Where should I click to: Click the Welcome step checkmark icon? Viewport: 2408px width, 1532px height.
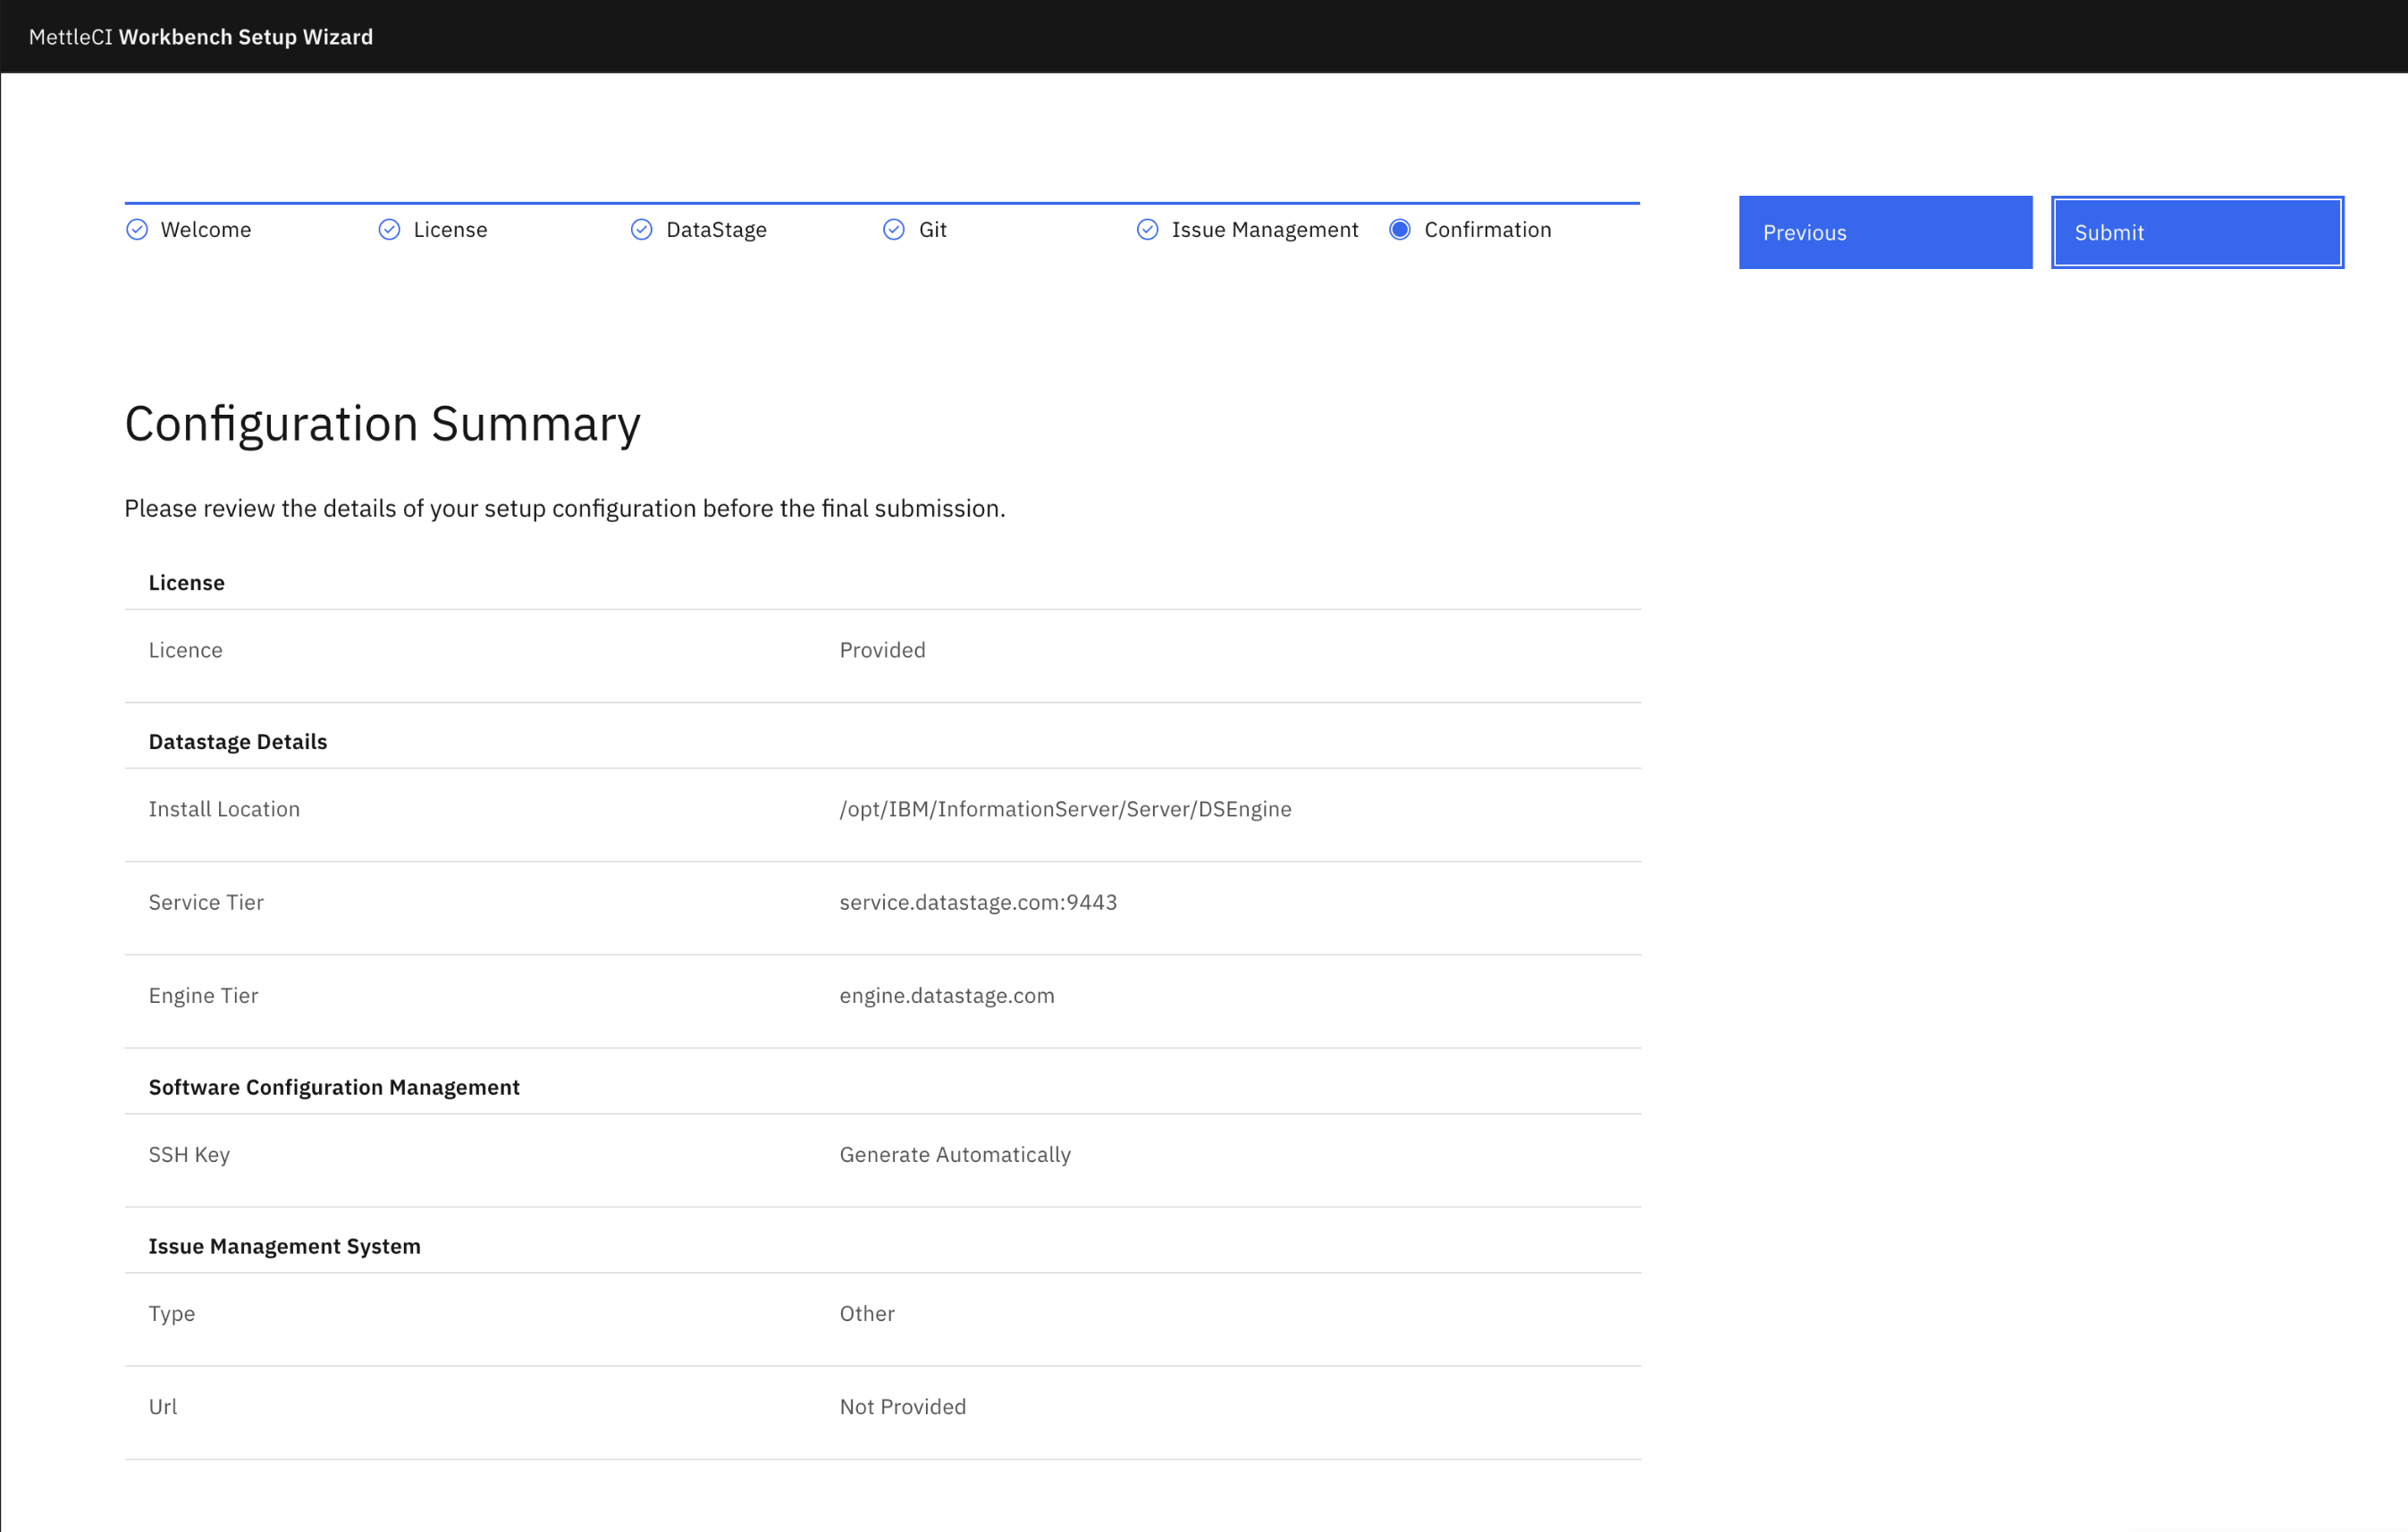(x=137, y=230)
